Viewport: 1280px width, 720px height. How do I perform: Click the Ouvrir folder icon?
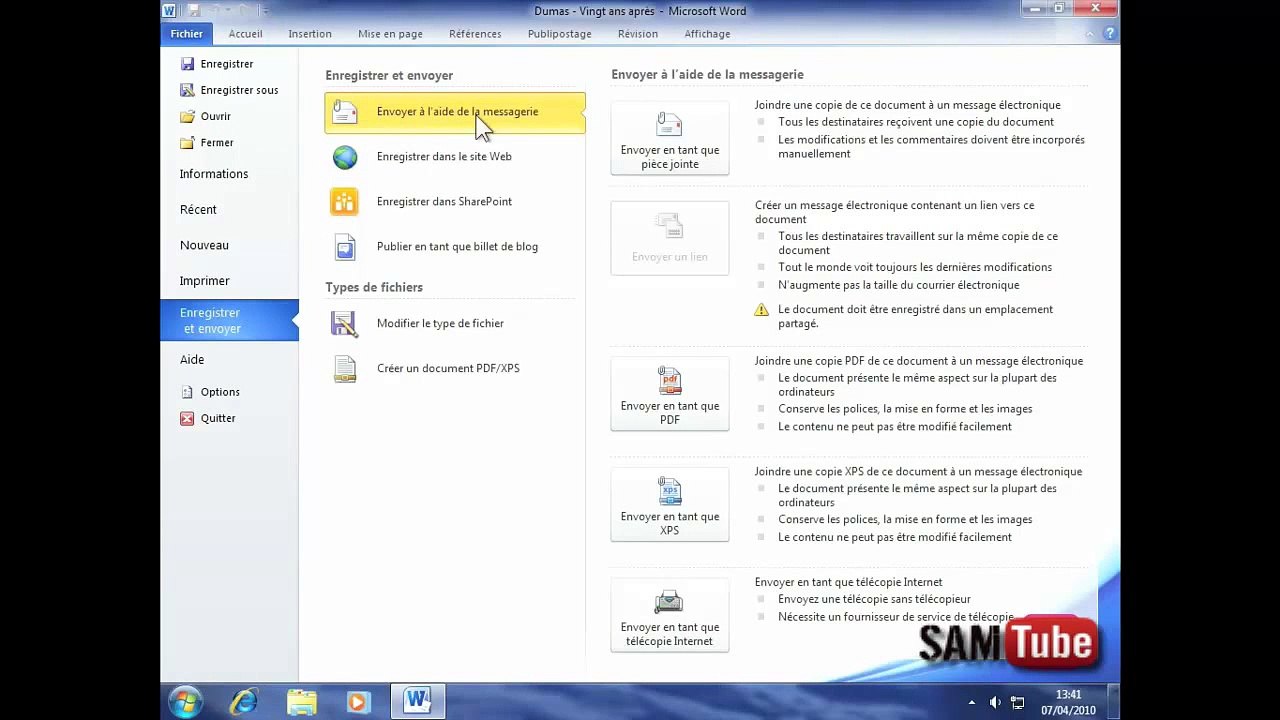pos(187,116)
